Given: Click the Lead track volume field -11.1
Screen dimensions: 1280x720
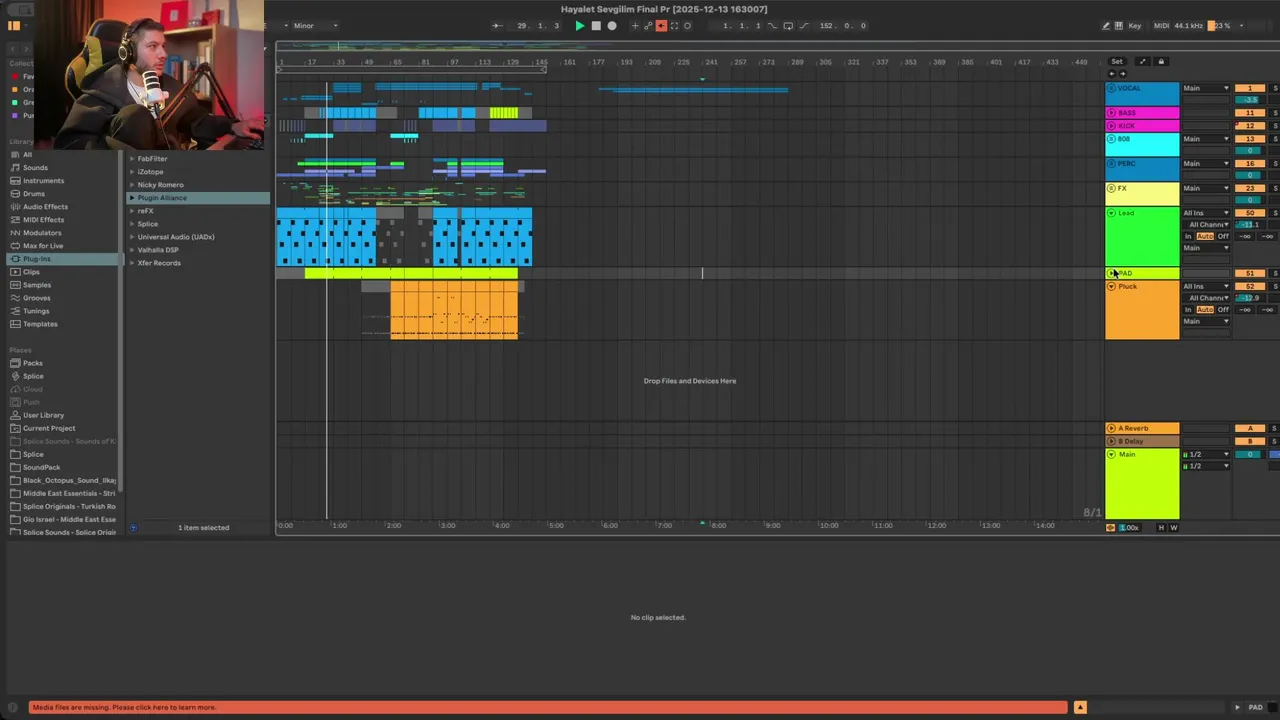Looking at the screenshot, I should point(1250,225).
